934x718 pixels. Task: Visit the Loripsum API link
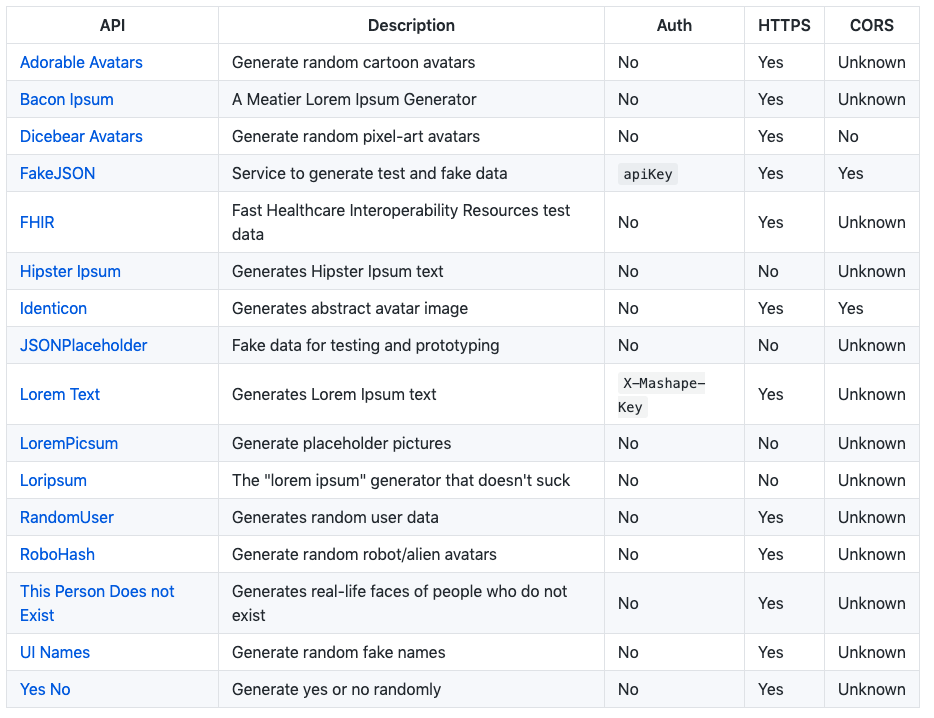coord(53,480)
